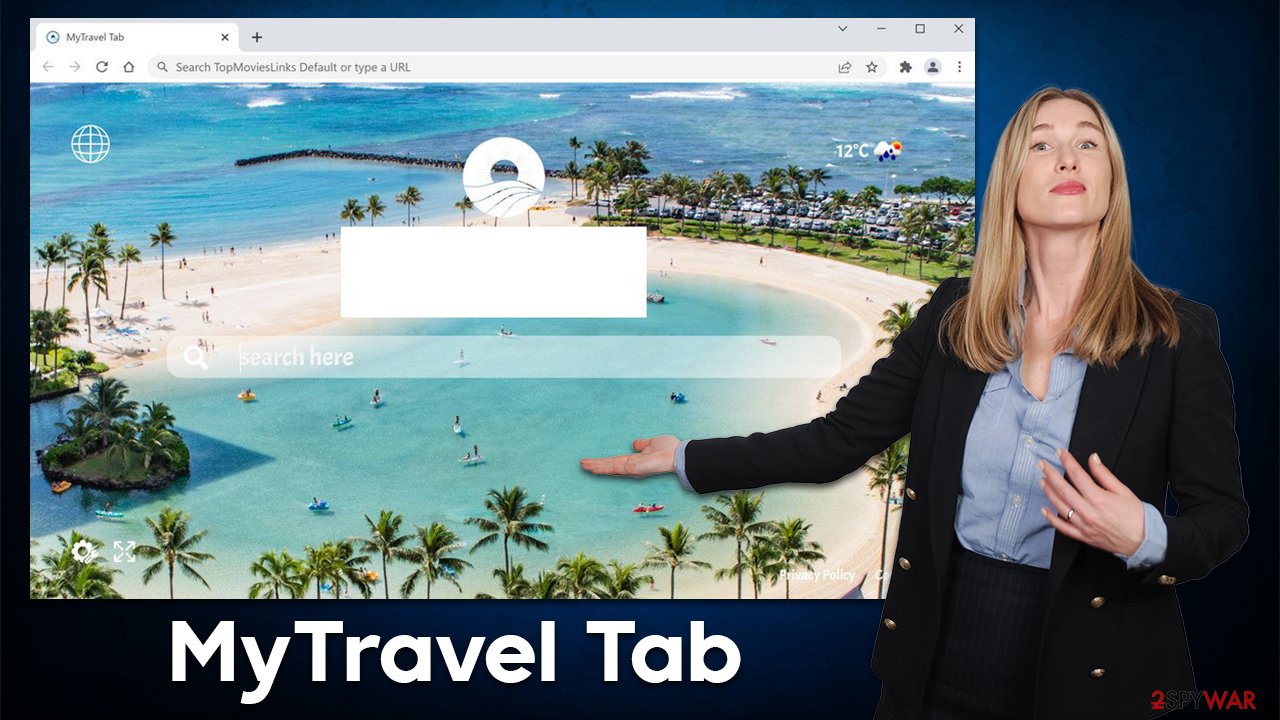Click the browser forward arrow
The image size is (1280, 720).
[75, 67]
